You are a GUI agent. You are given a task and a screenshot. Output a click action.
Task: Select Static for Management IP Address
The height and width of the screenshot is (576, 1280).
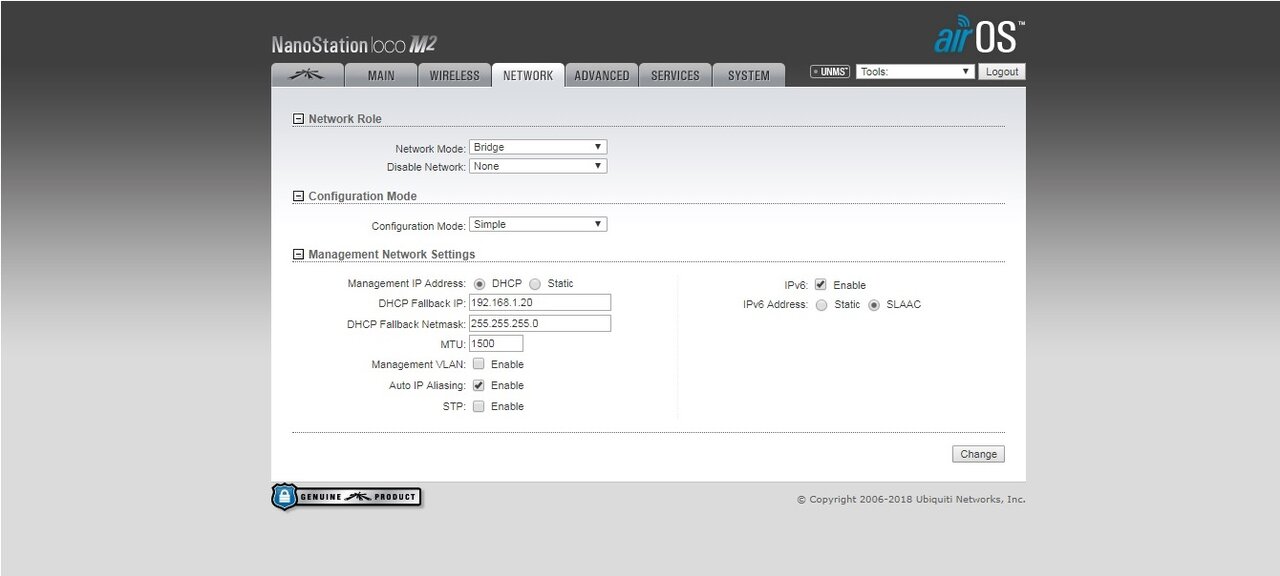(x=535, y=284)
